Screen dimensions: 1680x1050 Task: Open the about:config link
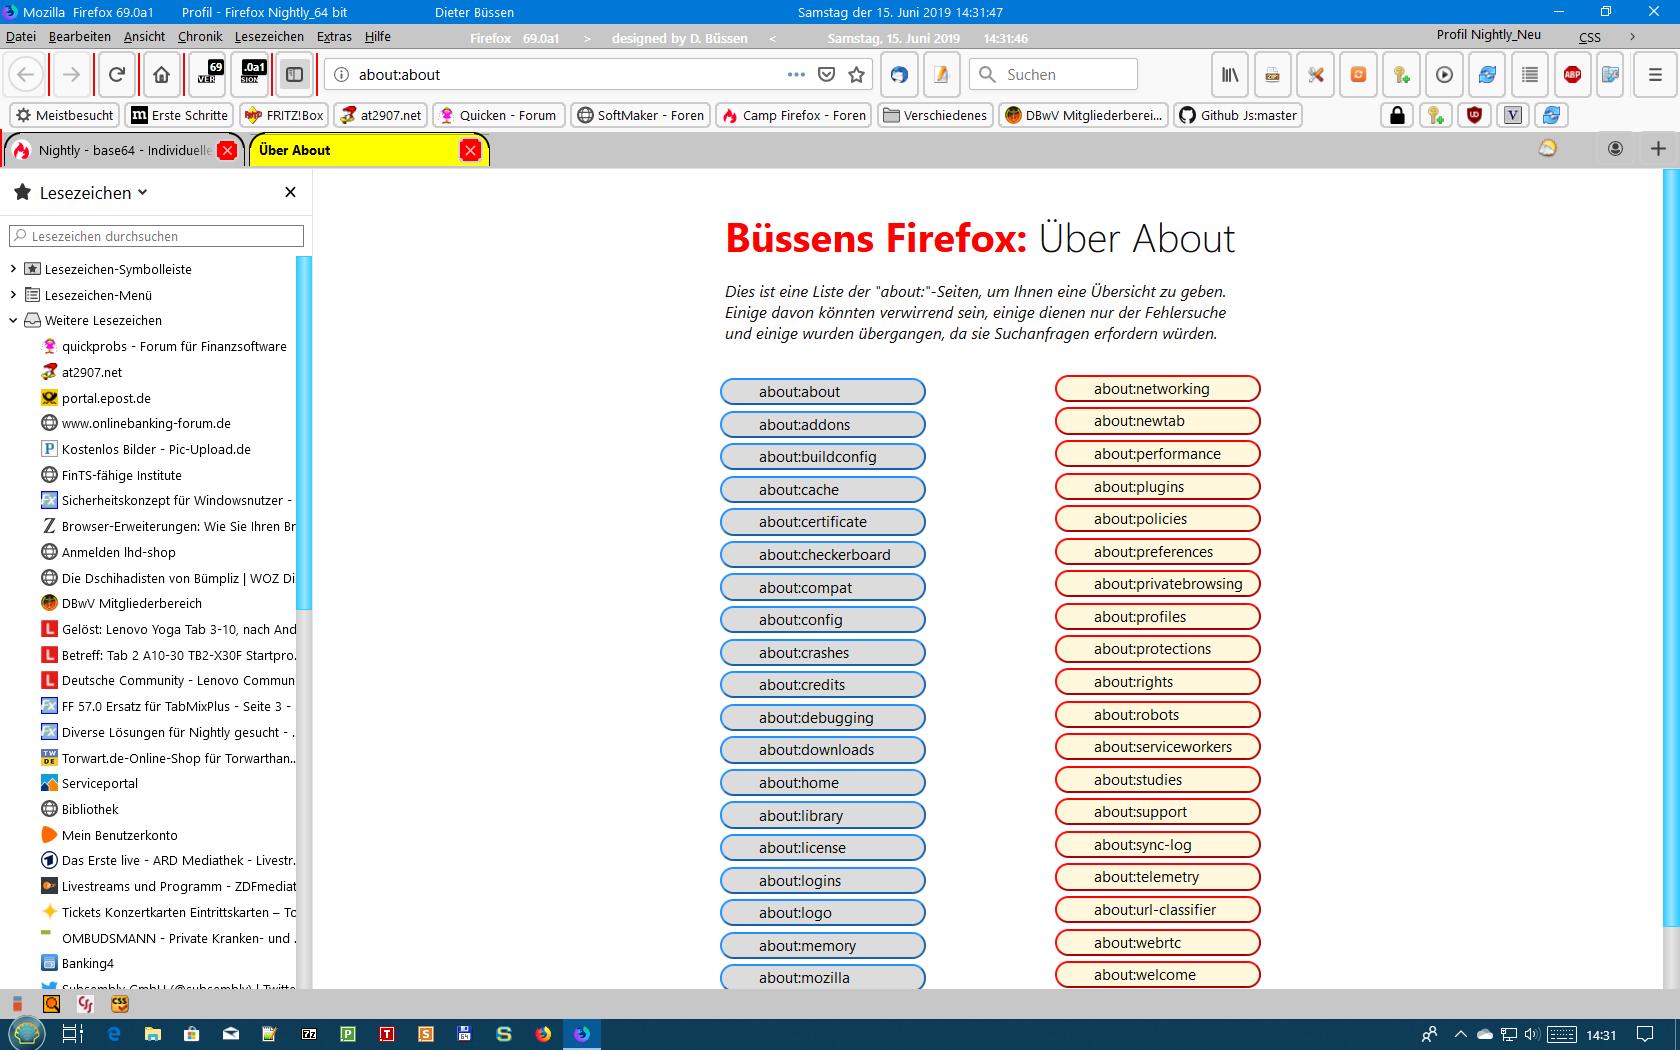coord(822,620)
